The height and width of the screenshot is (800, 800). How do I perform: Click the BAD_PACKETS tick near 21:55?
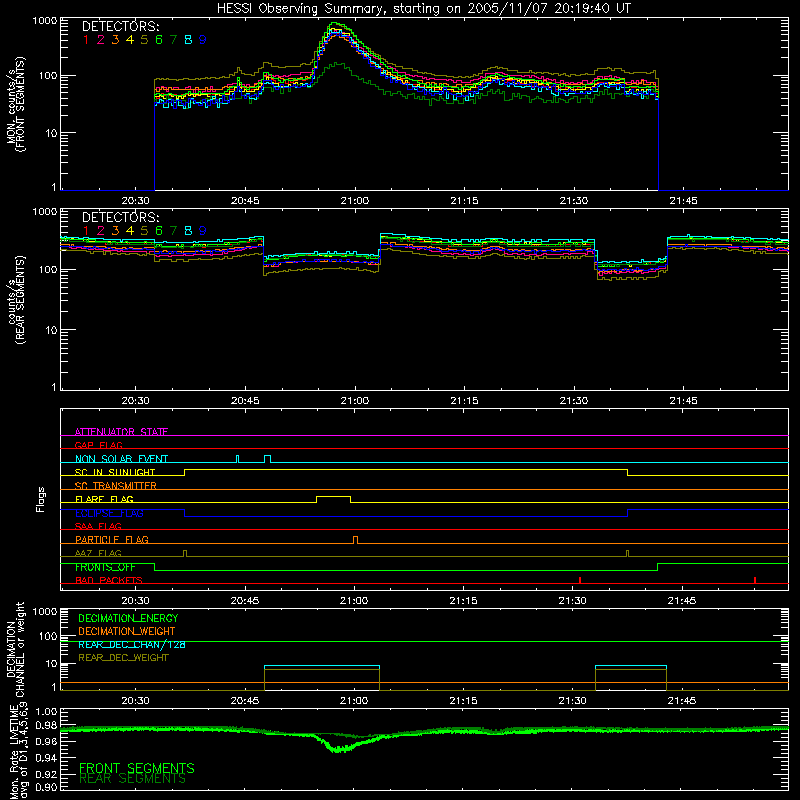coord(755,580)
